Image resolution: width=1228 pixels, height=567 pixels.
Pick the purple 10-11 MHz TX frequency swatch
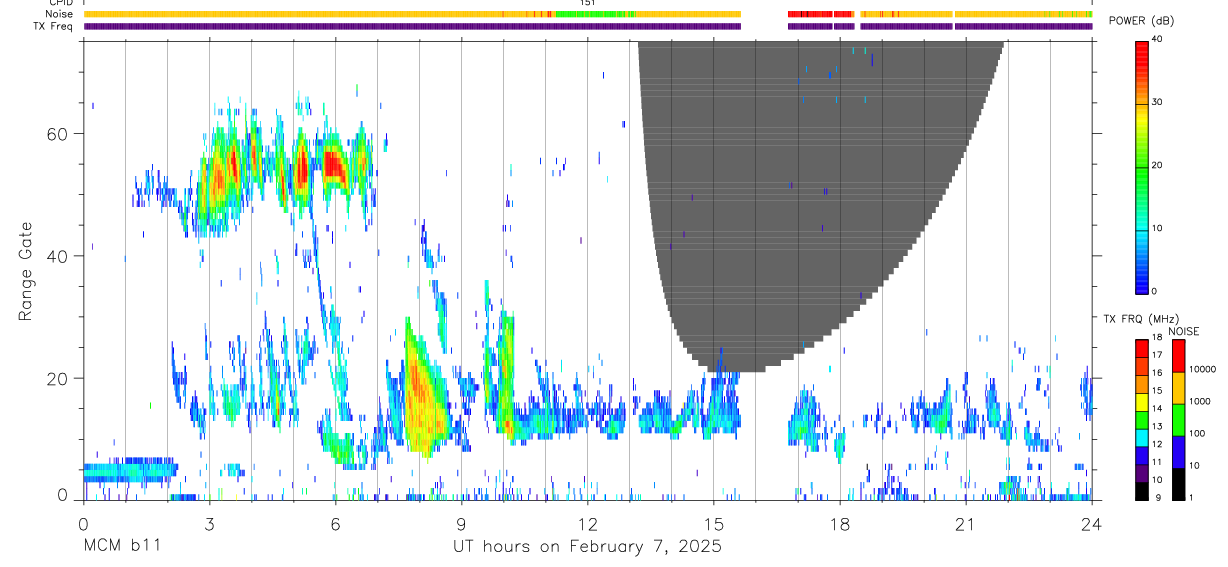click(1142, 473)
